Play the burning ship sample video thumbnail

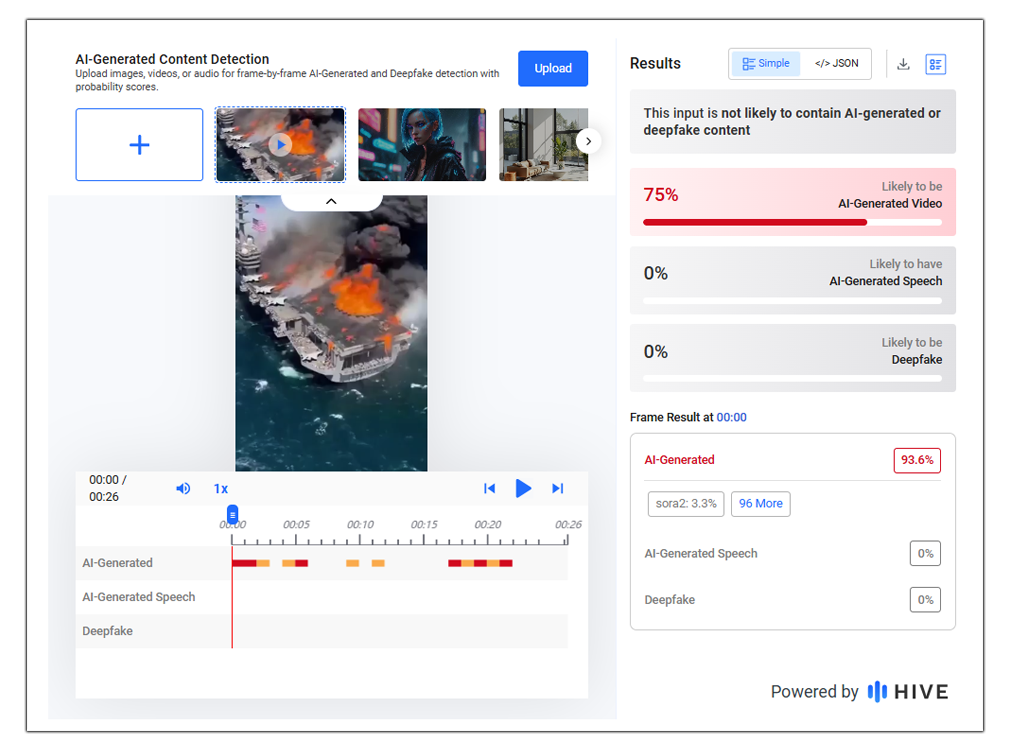point(280,145)
